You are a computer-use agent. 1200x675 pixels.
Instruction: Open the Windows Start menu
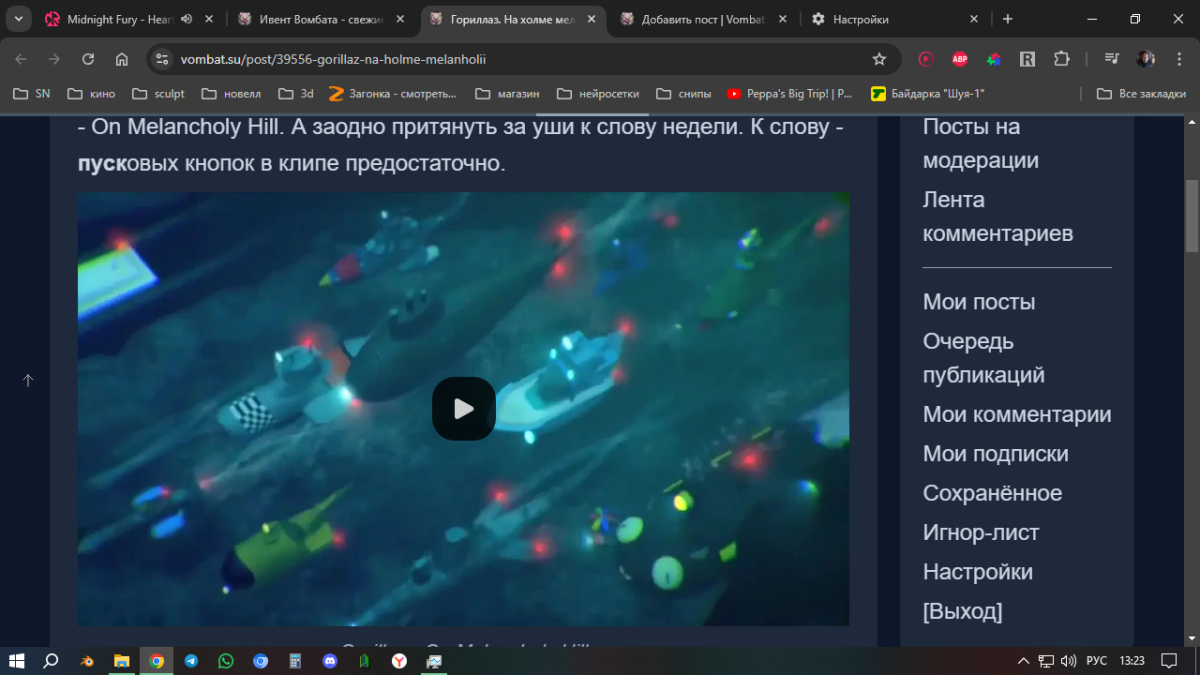17,661
